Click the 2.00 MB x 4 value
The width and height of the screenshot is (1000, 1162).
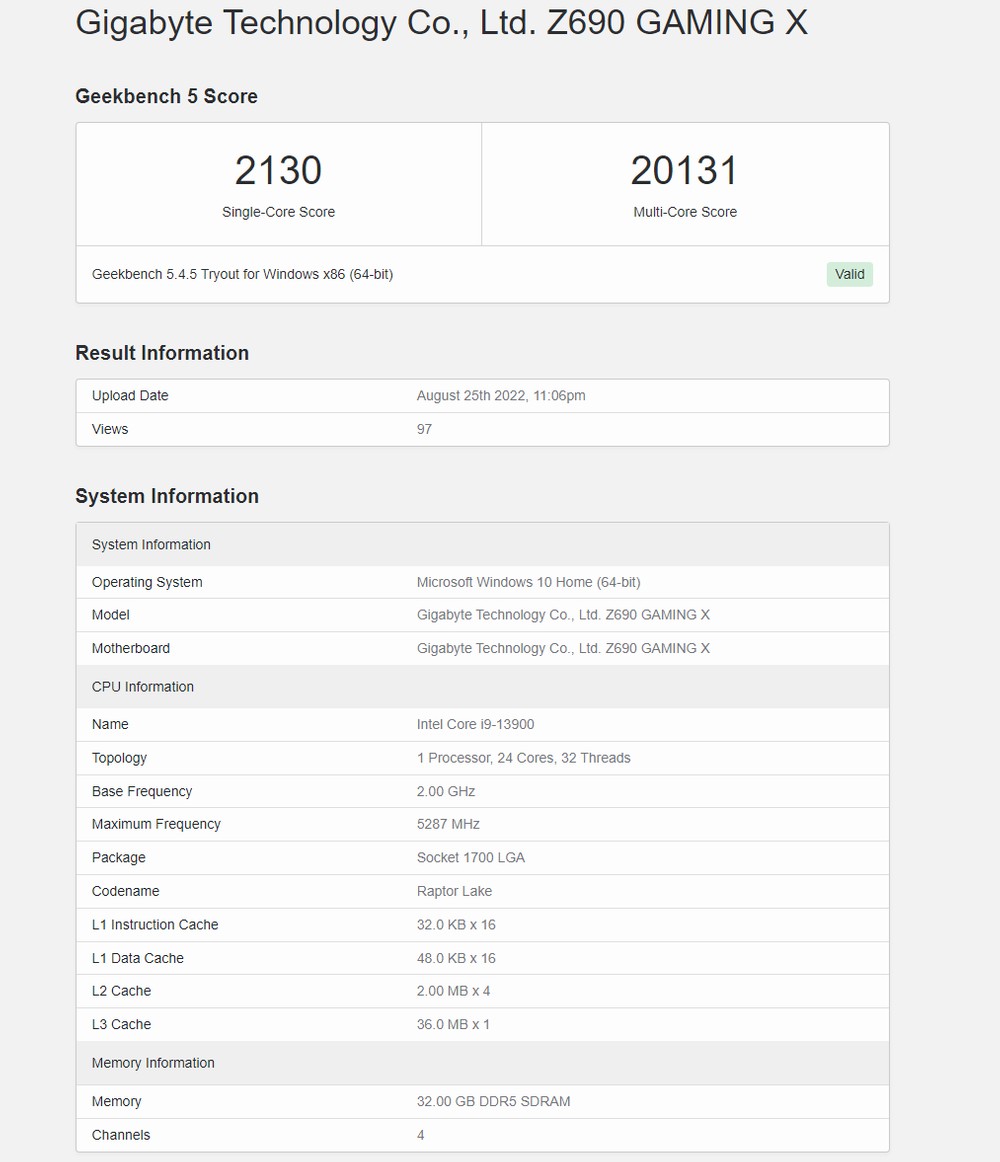[453, 991]
